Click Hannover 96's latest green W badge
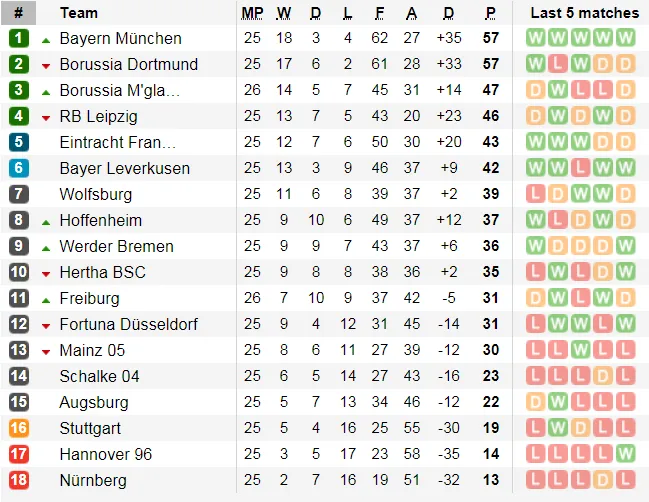The height and width of the screenshot is (502, 649). pyautogui.click(x=626, y=454)
